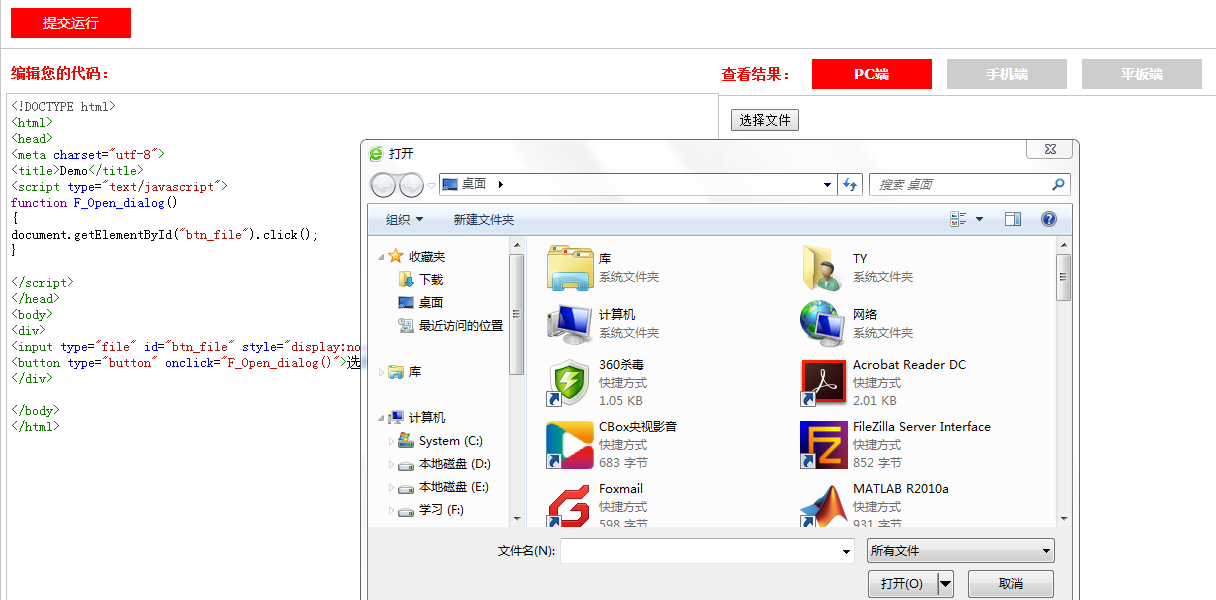This screenshot has width=1216, height=600.
Task: Select the Foxmail shortcut icon
Action: point(570,505)
